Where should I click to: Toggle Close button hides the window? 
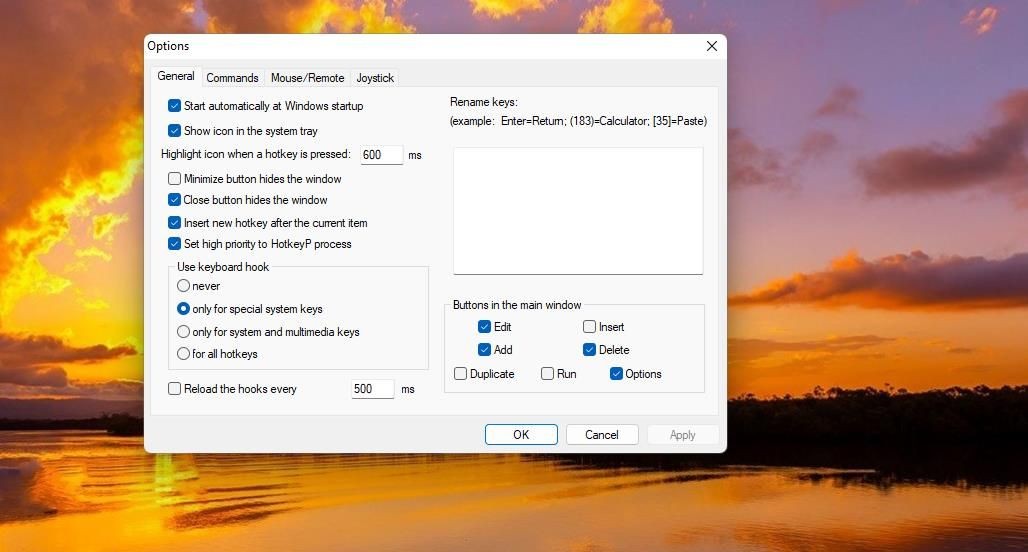click(x=174, y=199)
